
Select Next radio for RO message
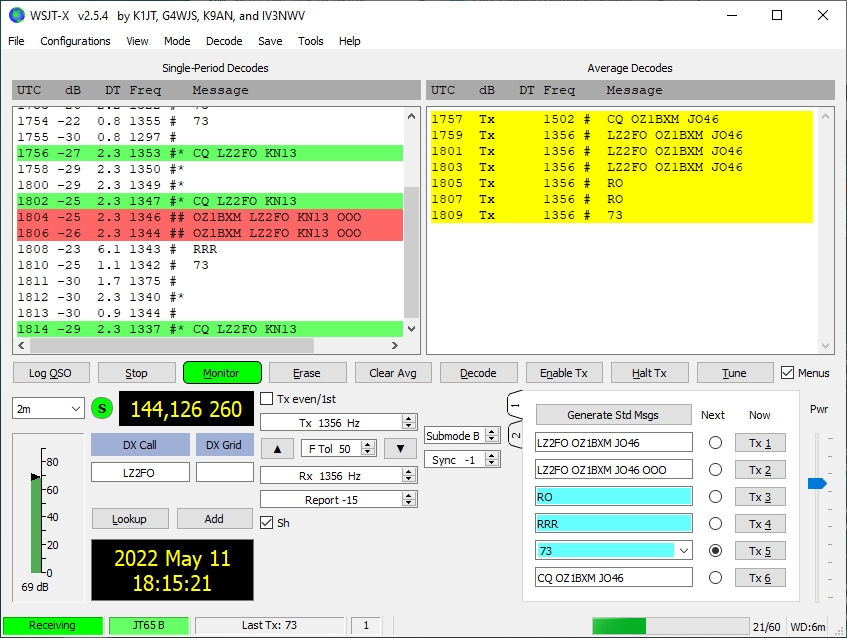(x=715, y=496)
